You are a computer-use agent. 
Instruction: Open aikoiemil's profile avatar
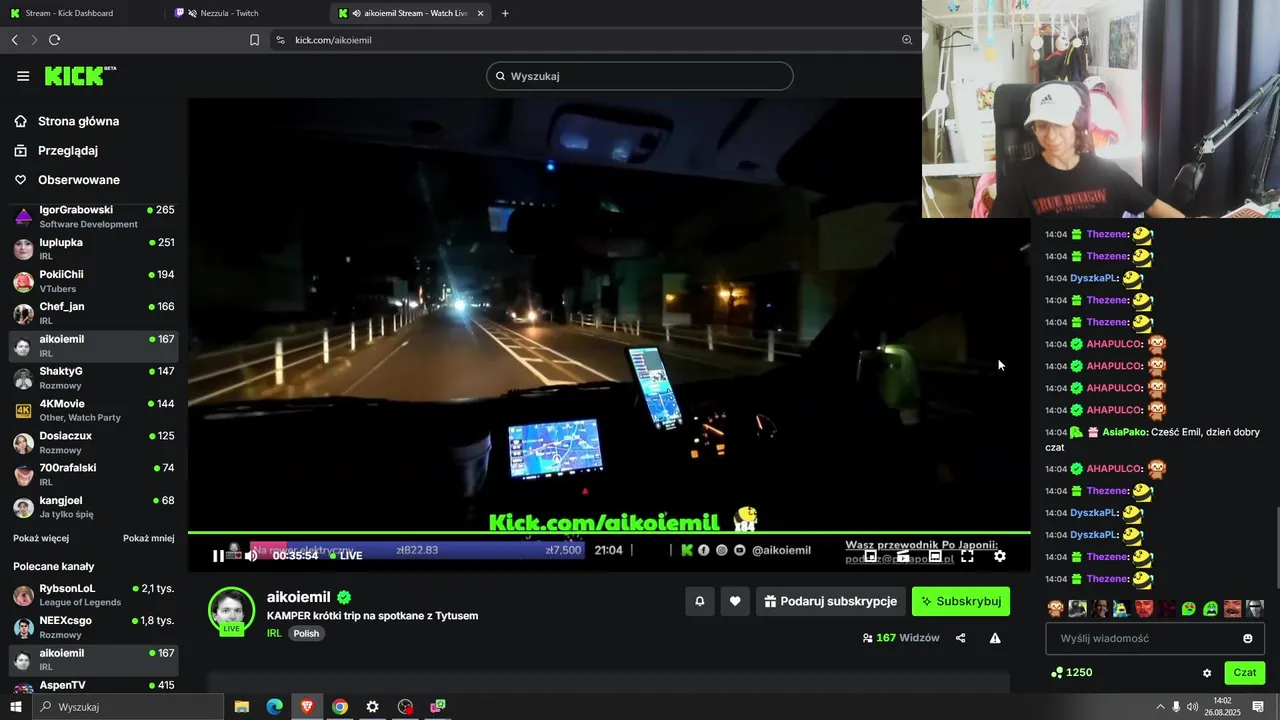point(231,610)
